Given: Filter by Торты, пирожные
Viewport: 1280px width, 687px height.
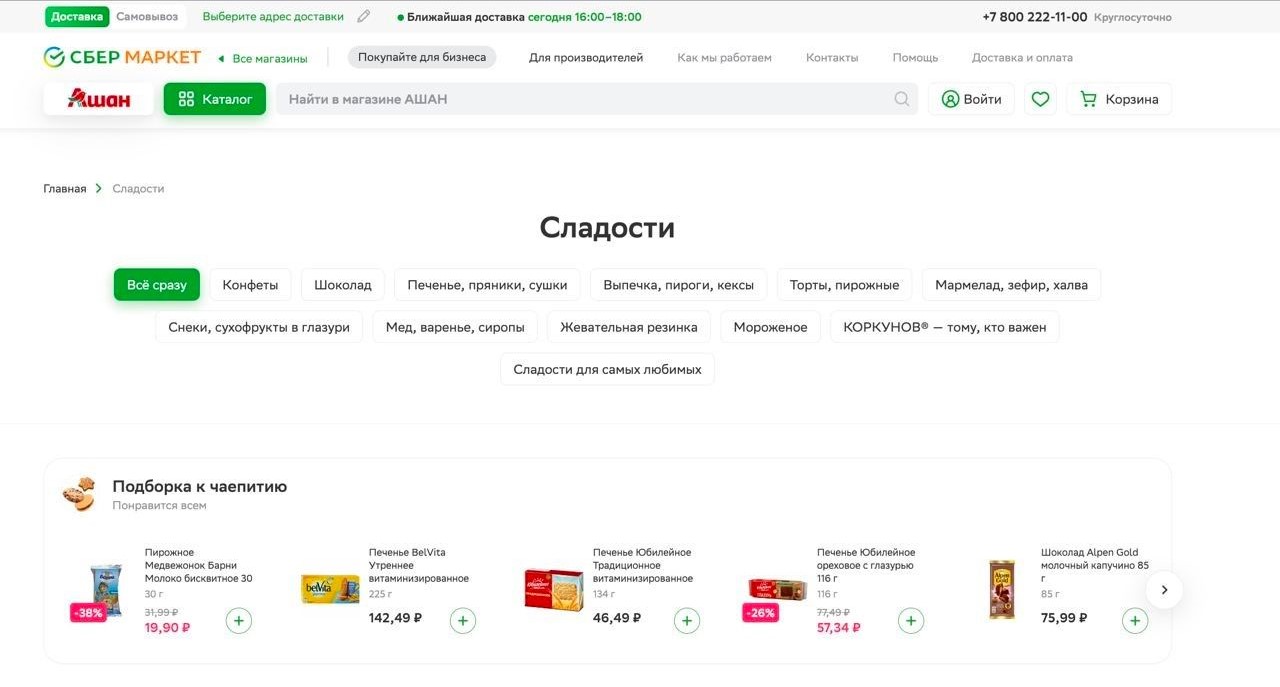Looking at the screenshot, I should (844, 285).
